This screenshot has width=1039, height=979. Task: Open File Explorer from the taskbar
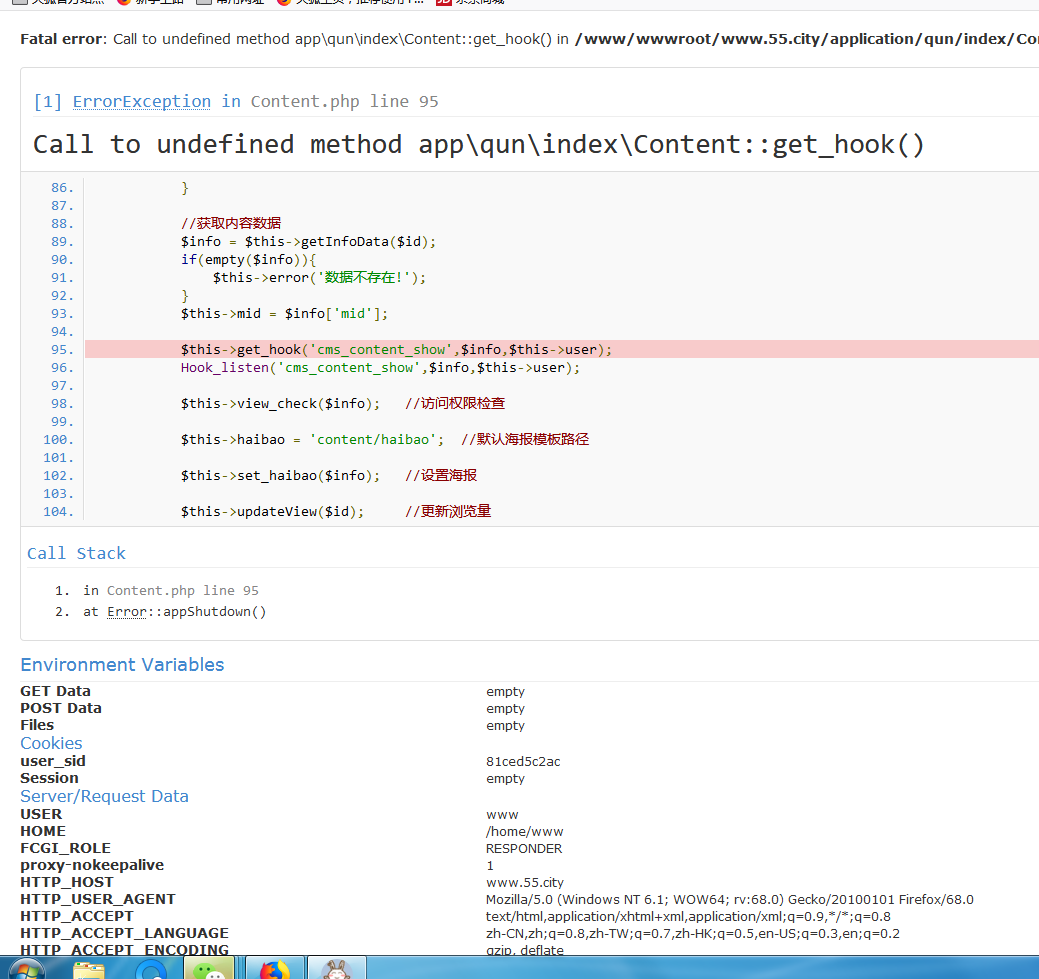click(90, 970)
